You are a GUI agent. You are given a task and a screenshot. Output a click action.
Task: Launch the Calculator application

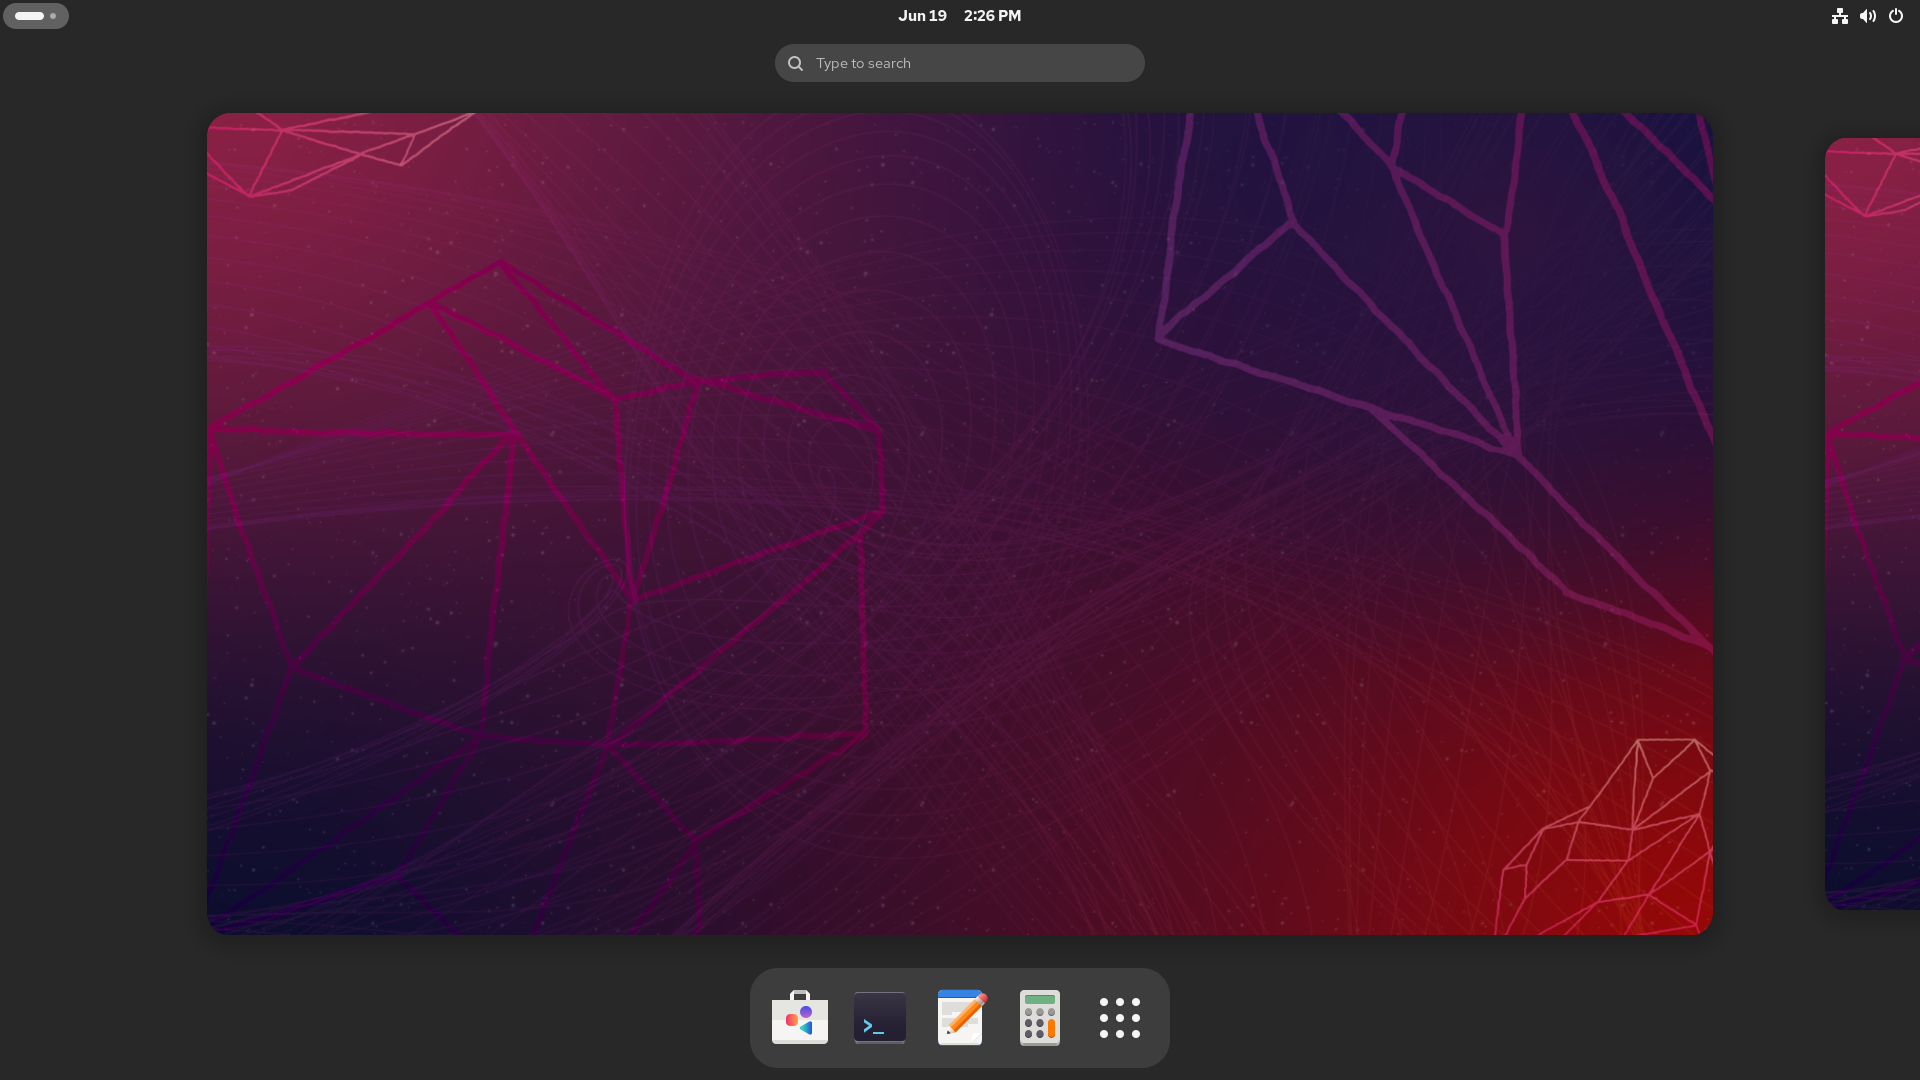1039,1017
